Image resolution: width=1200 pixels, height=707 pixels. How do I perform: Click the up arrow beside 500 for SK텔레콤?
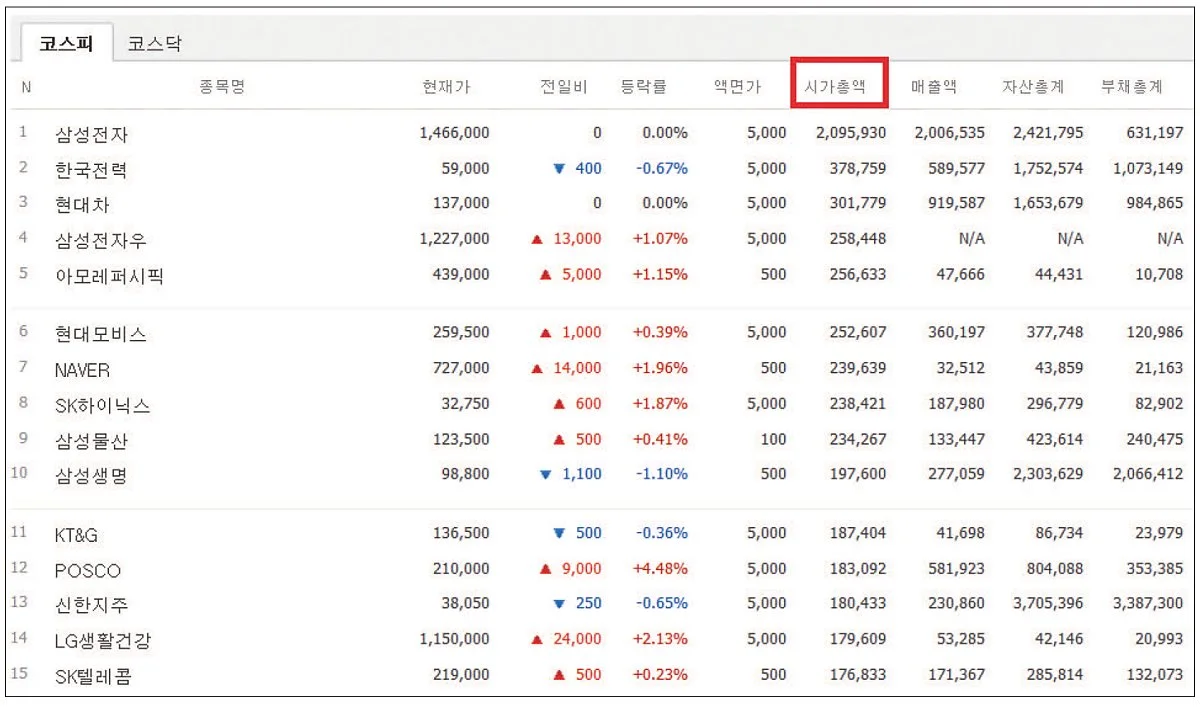coord(559,675)
